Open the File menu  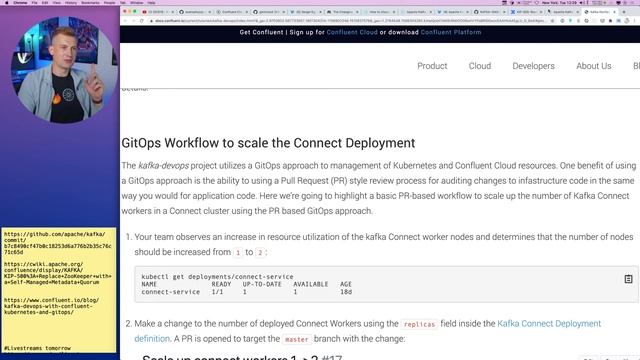point(34,2)
